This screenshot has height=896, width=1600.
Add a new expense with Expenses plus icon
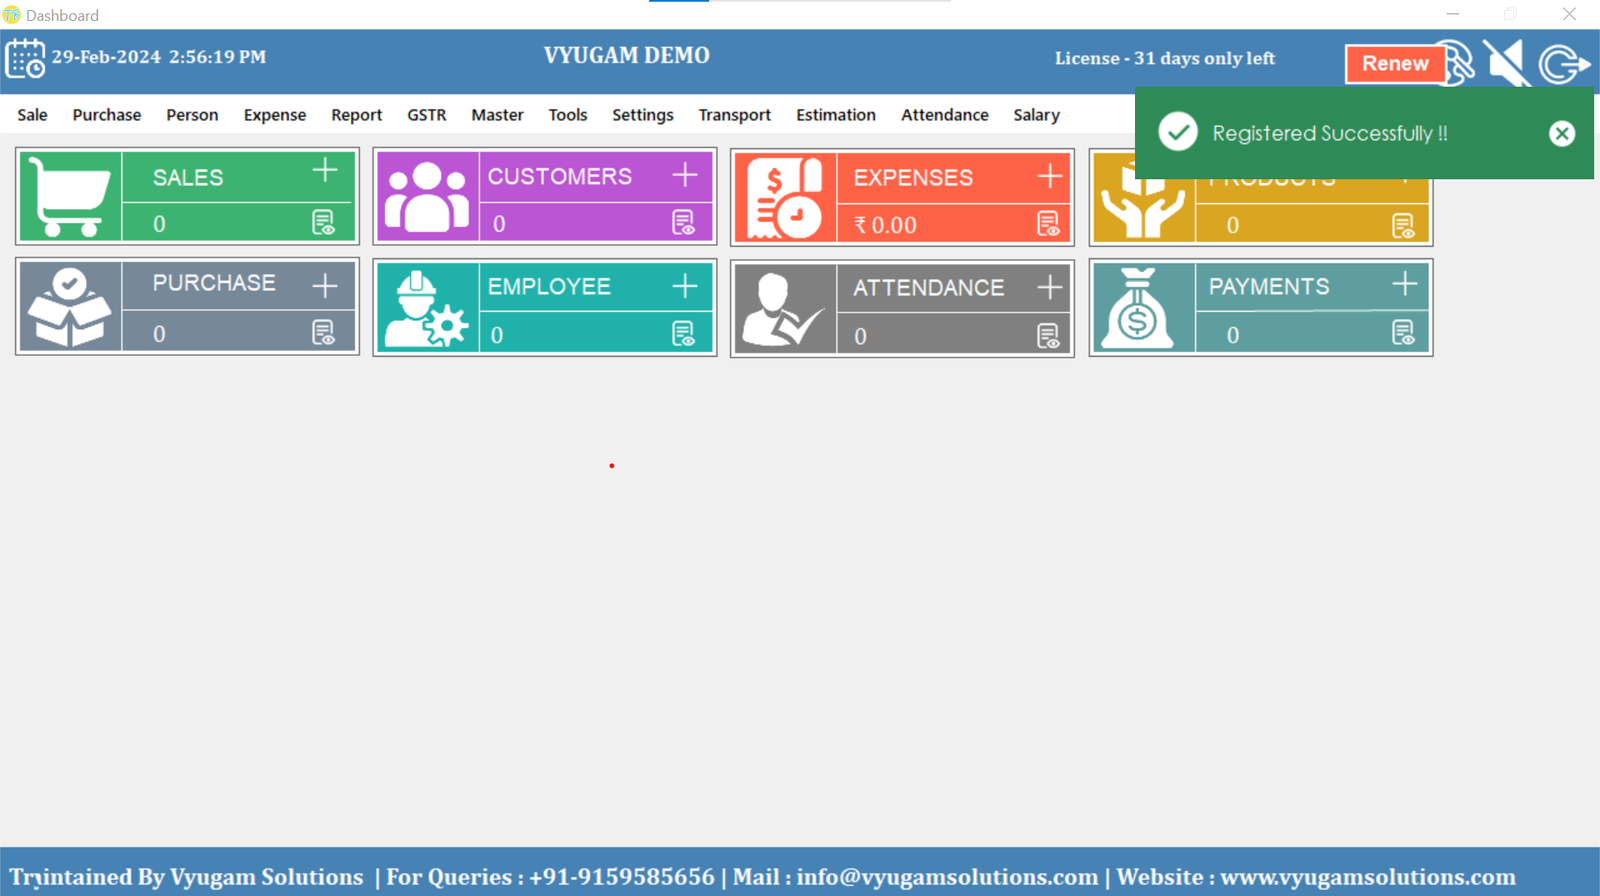1050,176
